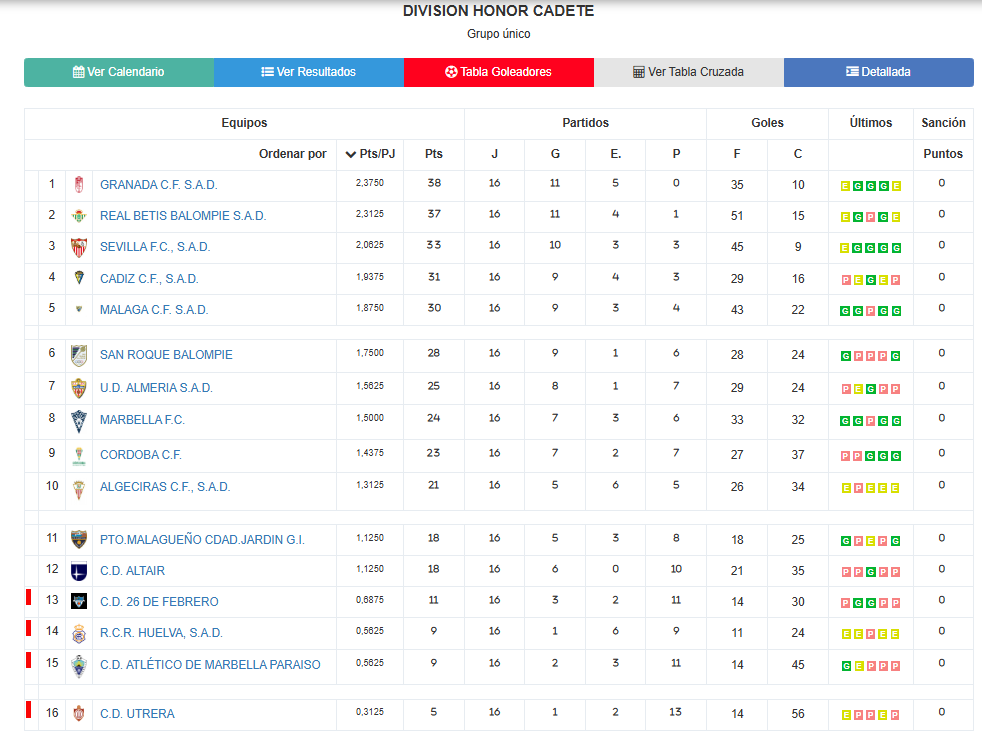The height and width of the screenshot is (743, 982).
Task: Click the C.D. 26 de Febrero crest icon
Action: tap(79, 602)
